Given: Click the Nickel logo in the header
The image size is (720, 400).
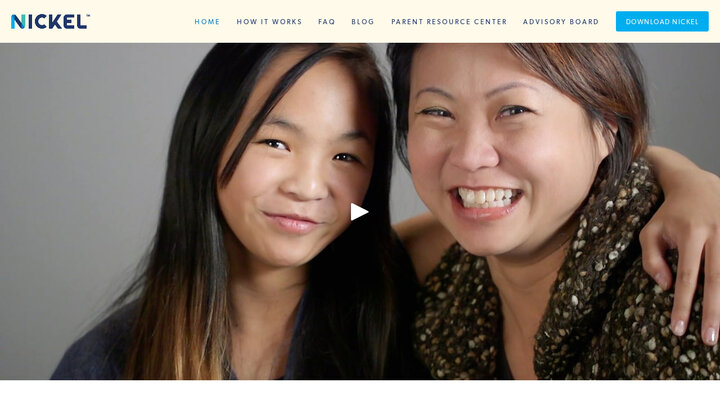Looking at the screenshot, I should (x=50, y=22).
